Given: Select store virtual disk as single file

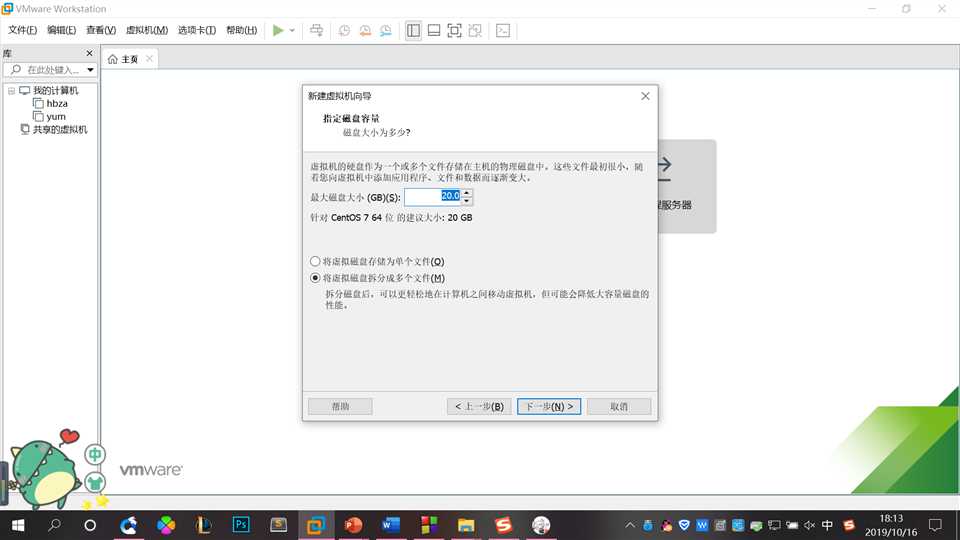Looking at the screenshot, I should [x=377, y=261].
